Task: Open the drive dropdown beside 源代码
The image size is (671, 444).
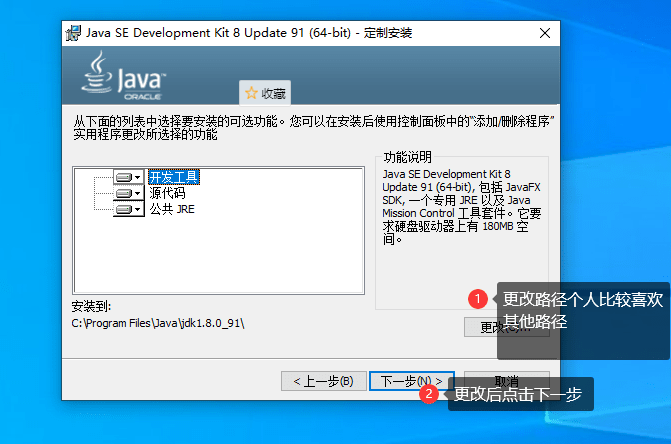Action: click(129, 193)
